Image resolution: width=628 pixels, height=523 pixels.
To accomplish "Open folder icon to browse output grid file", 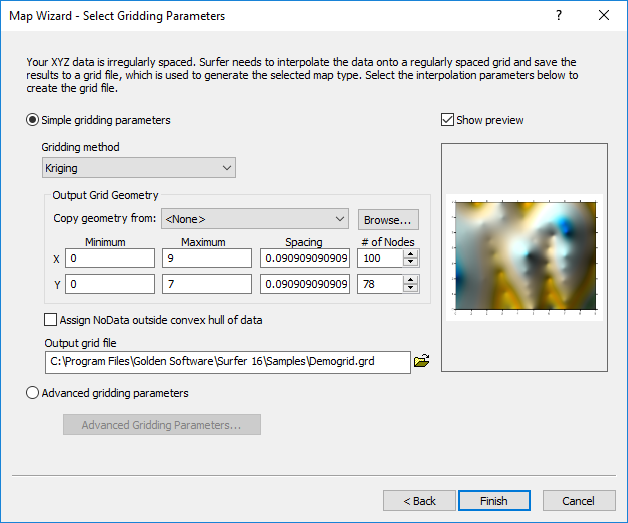I will 421,361.
